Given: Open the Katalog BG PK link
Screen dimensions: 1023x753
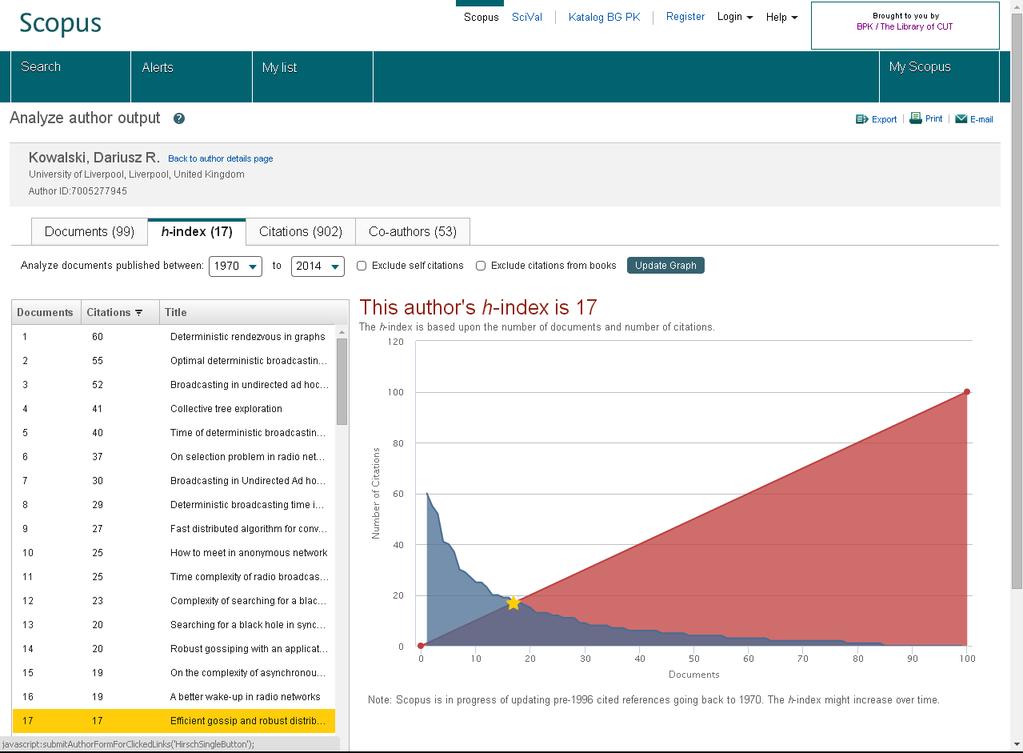Looking at the screenshot, I should tap(604, 17).
